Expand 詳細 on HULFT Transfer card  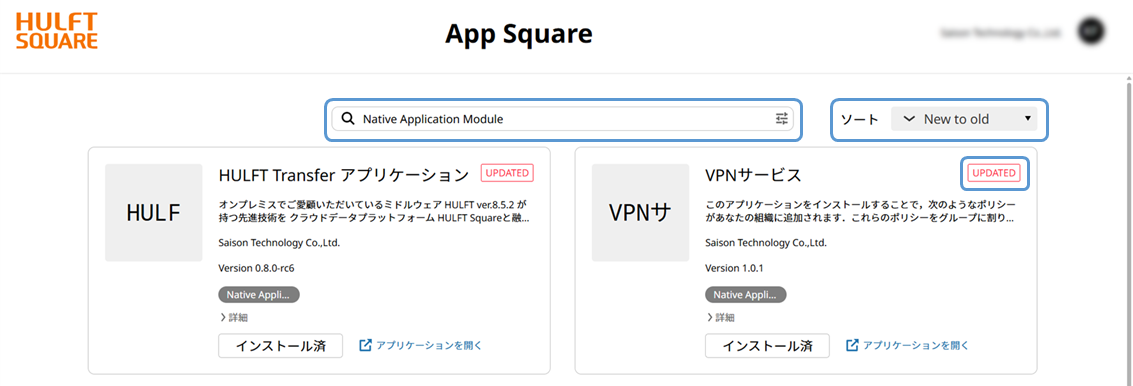[233, 317]
